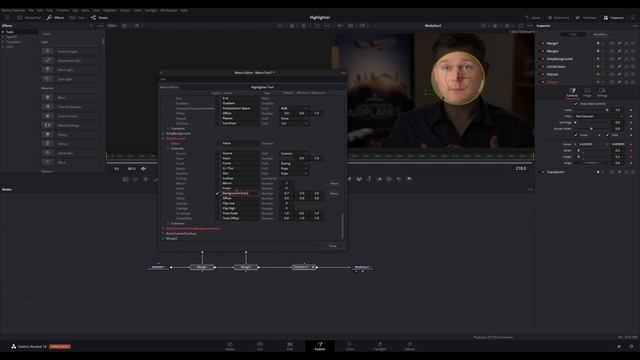Toggle the Solid checkbox in Inspector

coord(607,135)
